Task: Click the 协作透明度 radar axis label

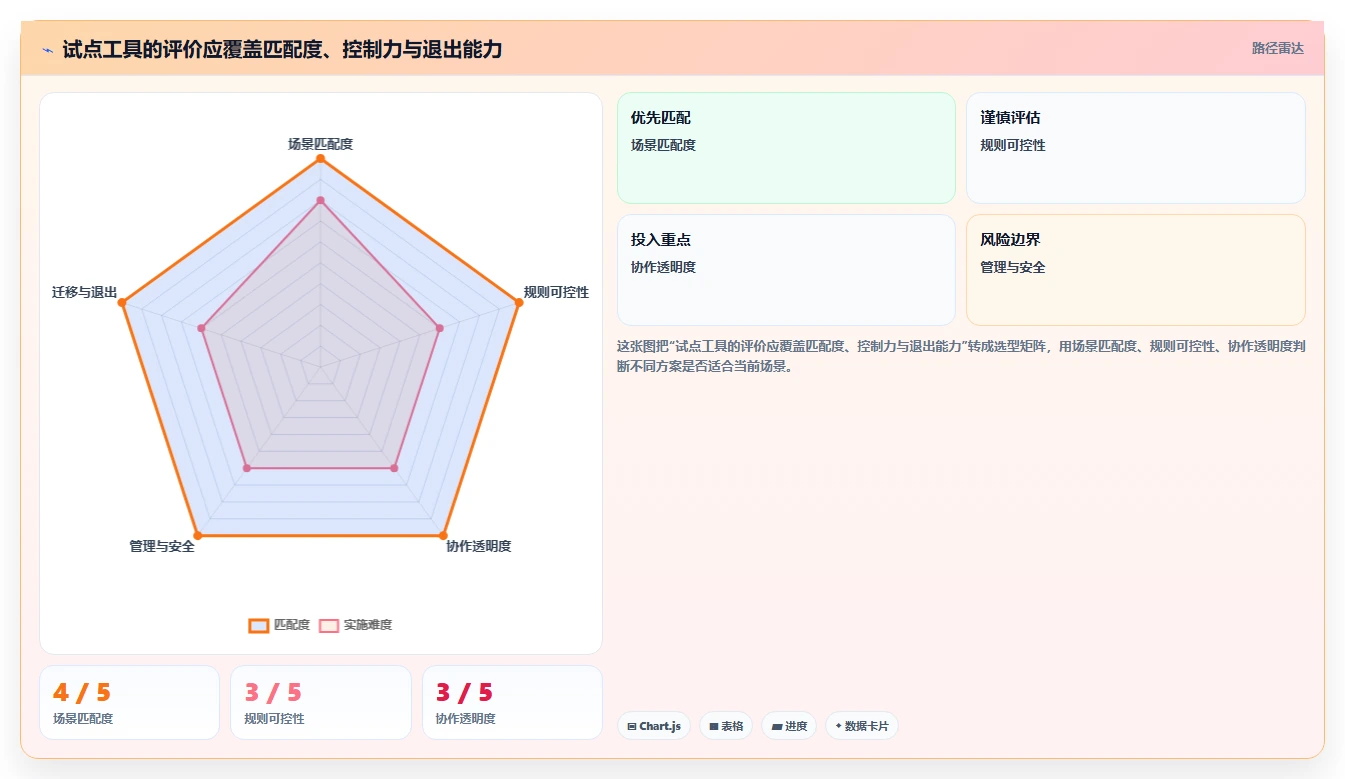Action: click(x=478, y=546)
